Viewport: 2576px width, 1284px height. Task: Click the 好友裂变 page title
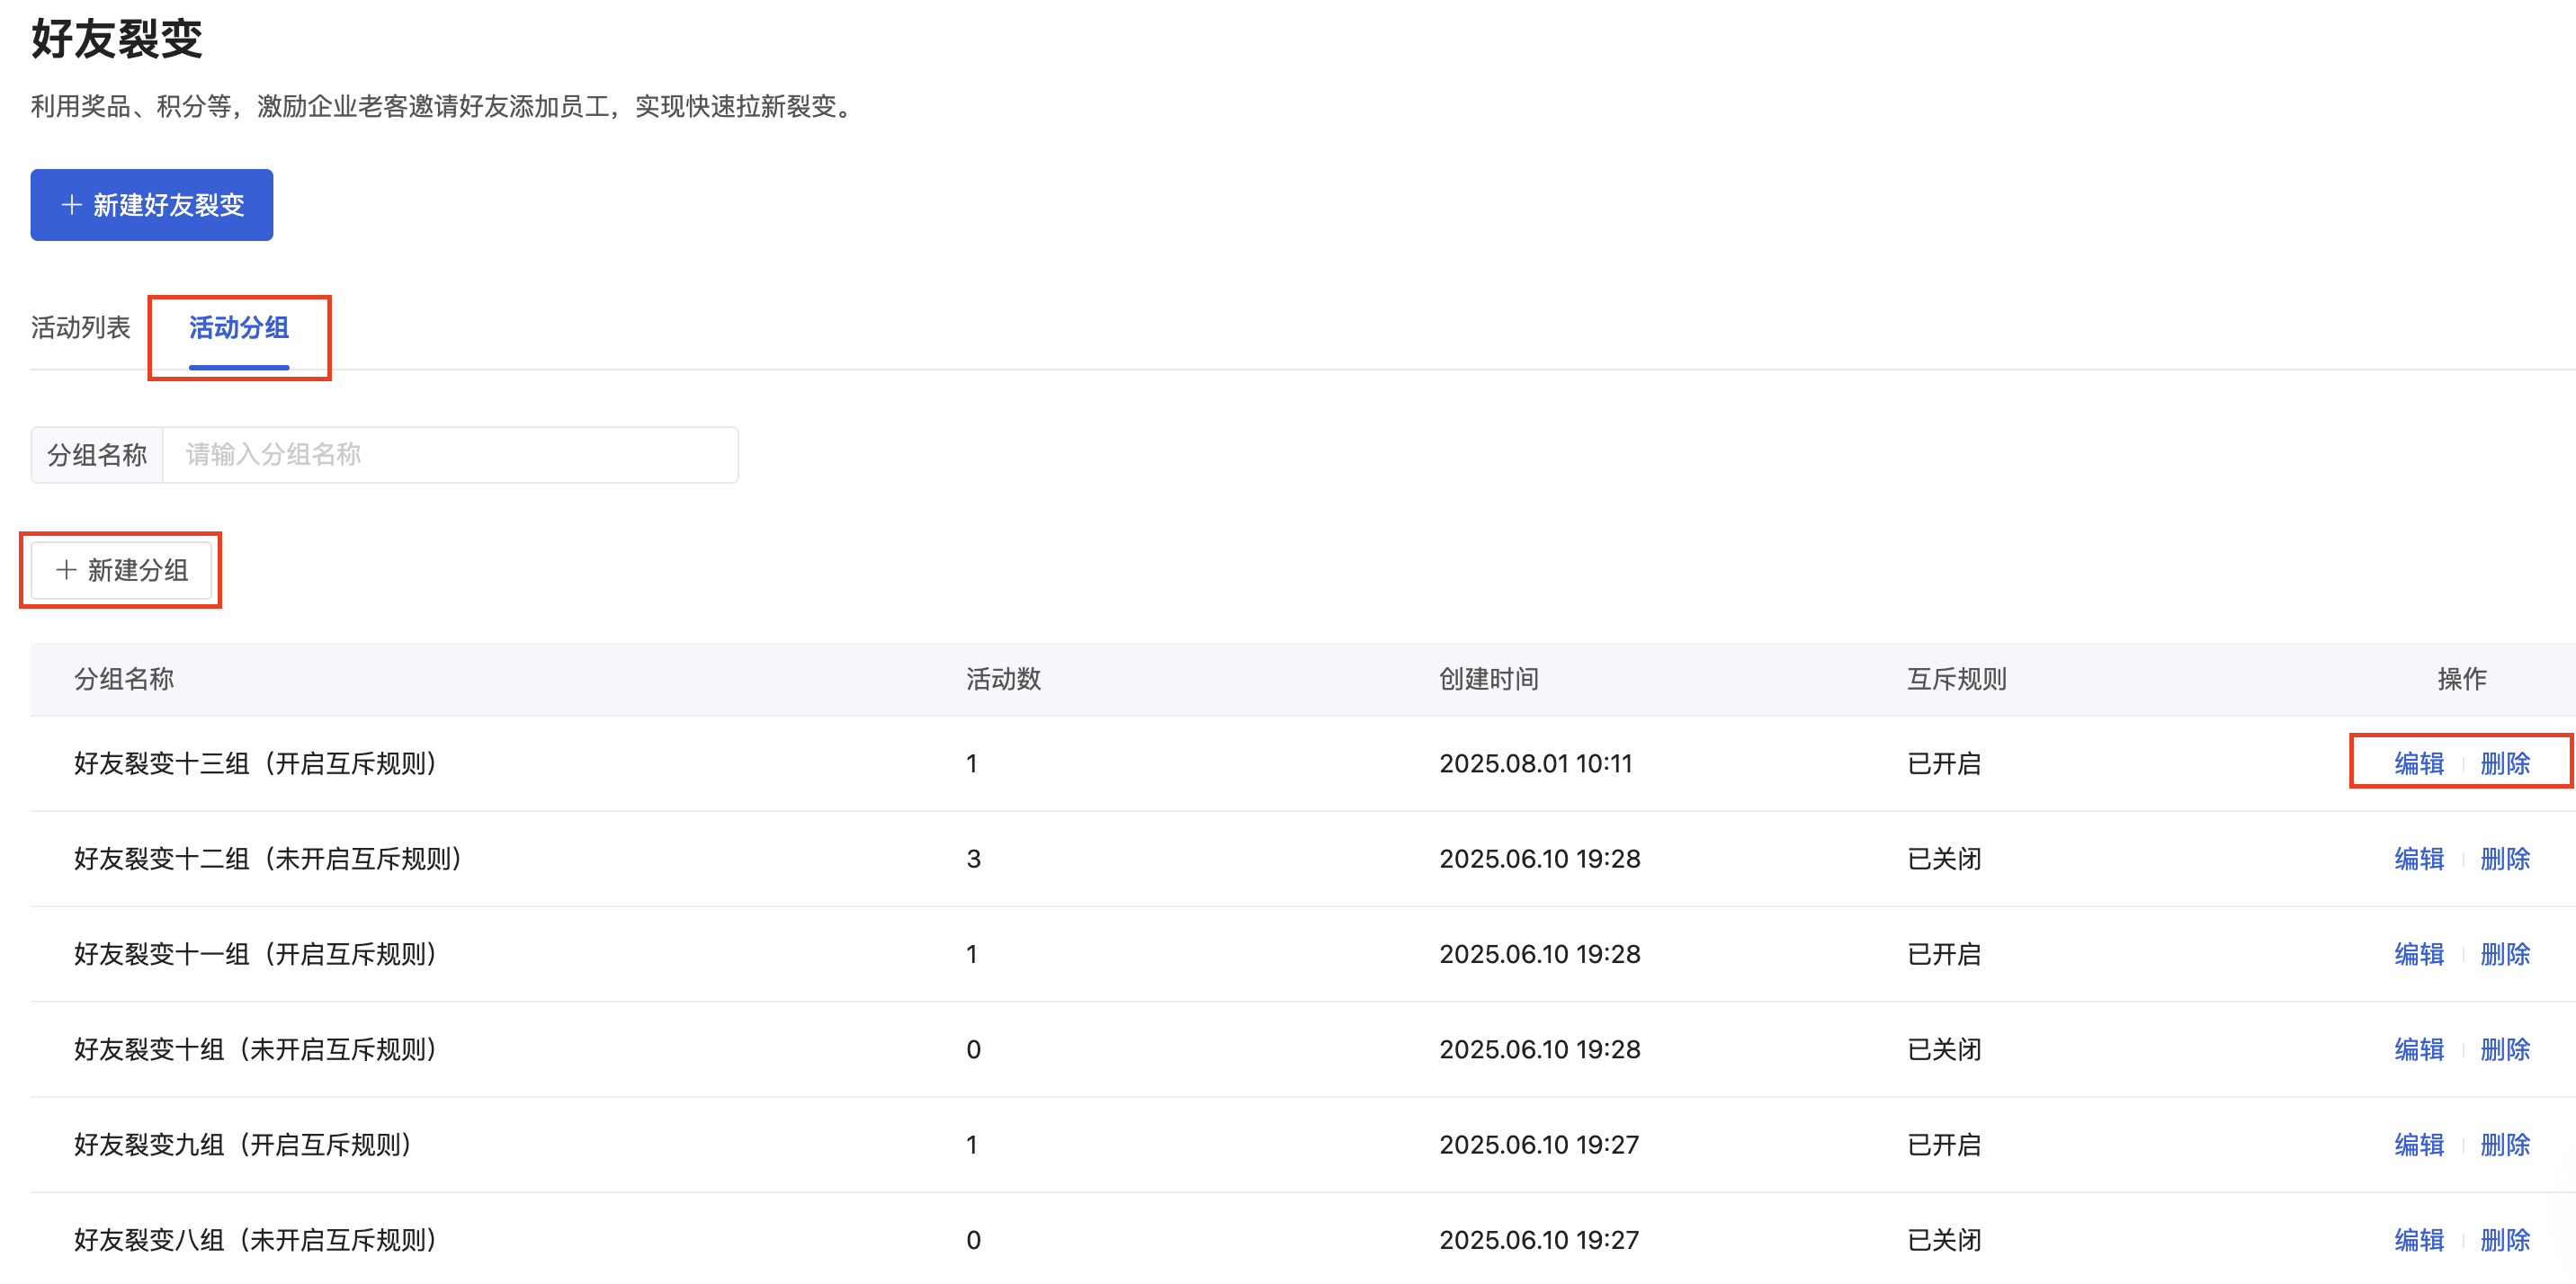pos(117,38)
